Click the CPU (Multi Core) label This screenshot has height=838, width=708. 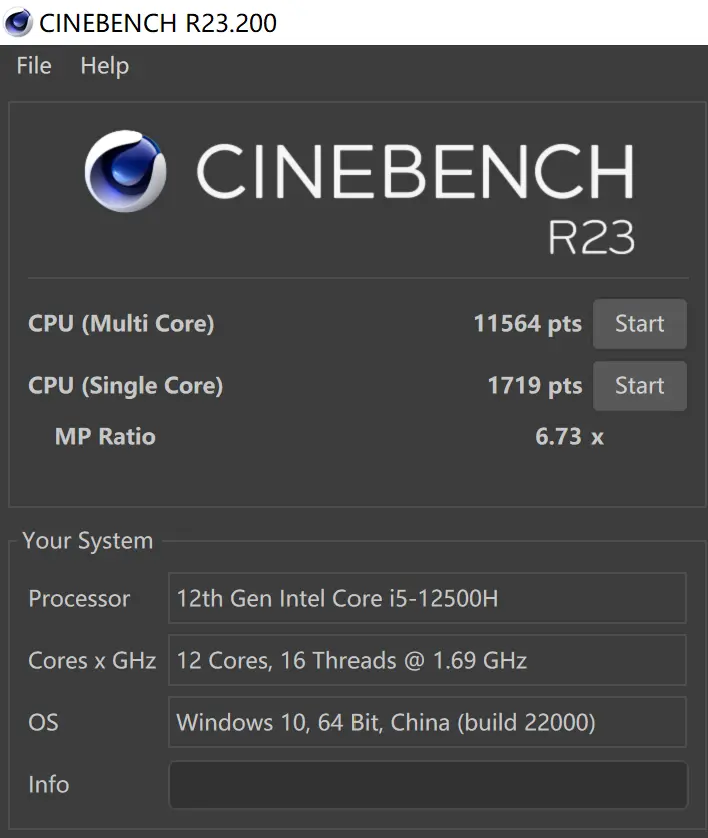(x=121, y=324)
